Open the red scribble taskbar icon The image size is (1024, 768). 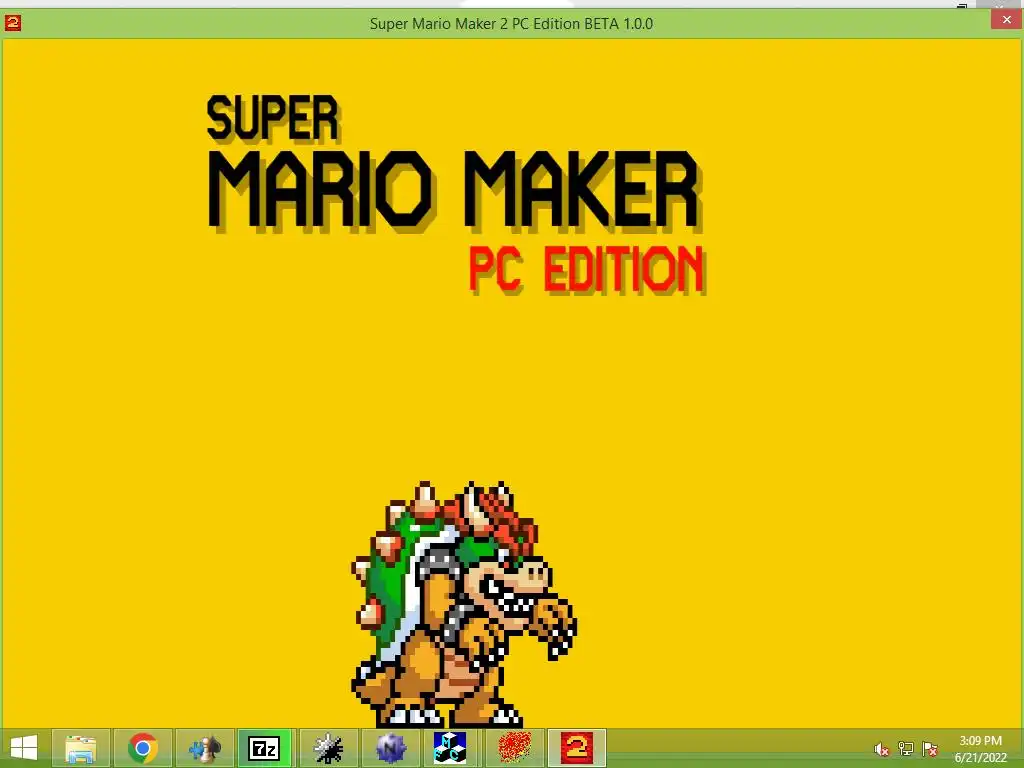[515, 748]
